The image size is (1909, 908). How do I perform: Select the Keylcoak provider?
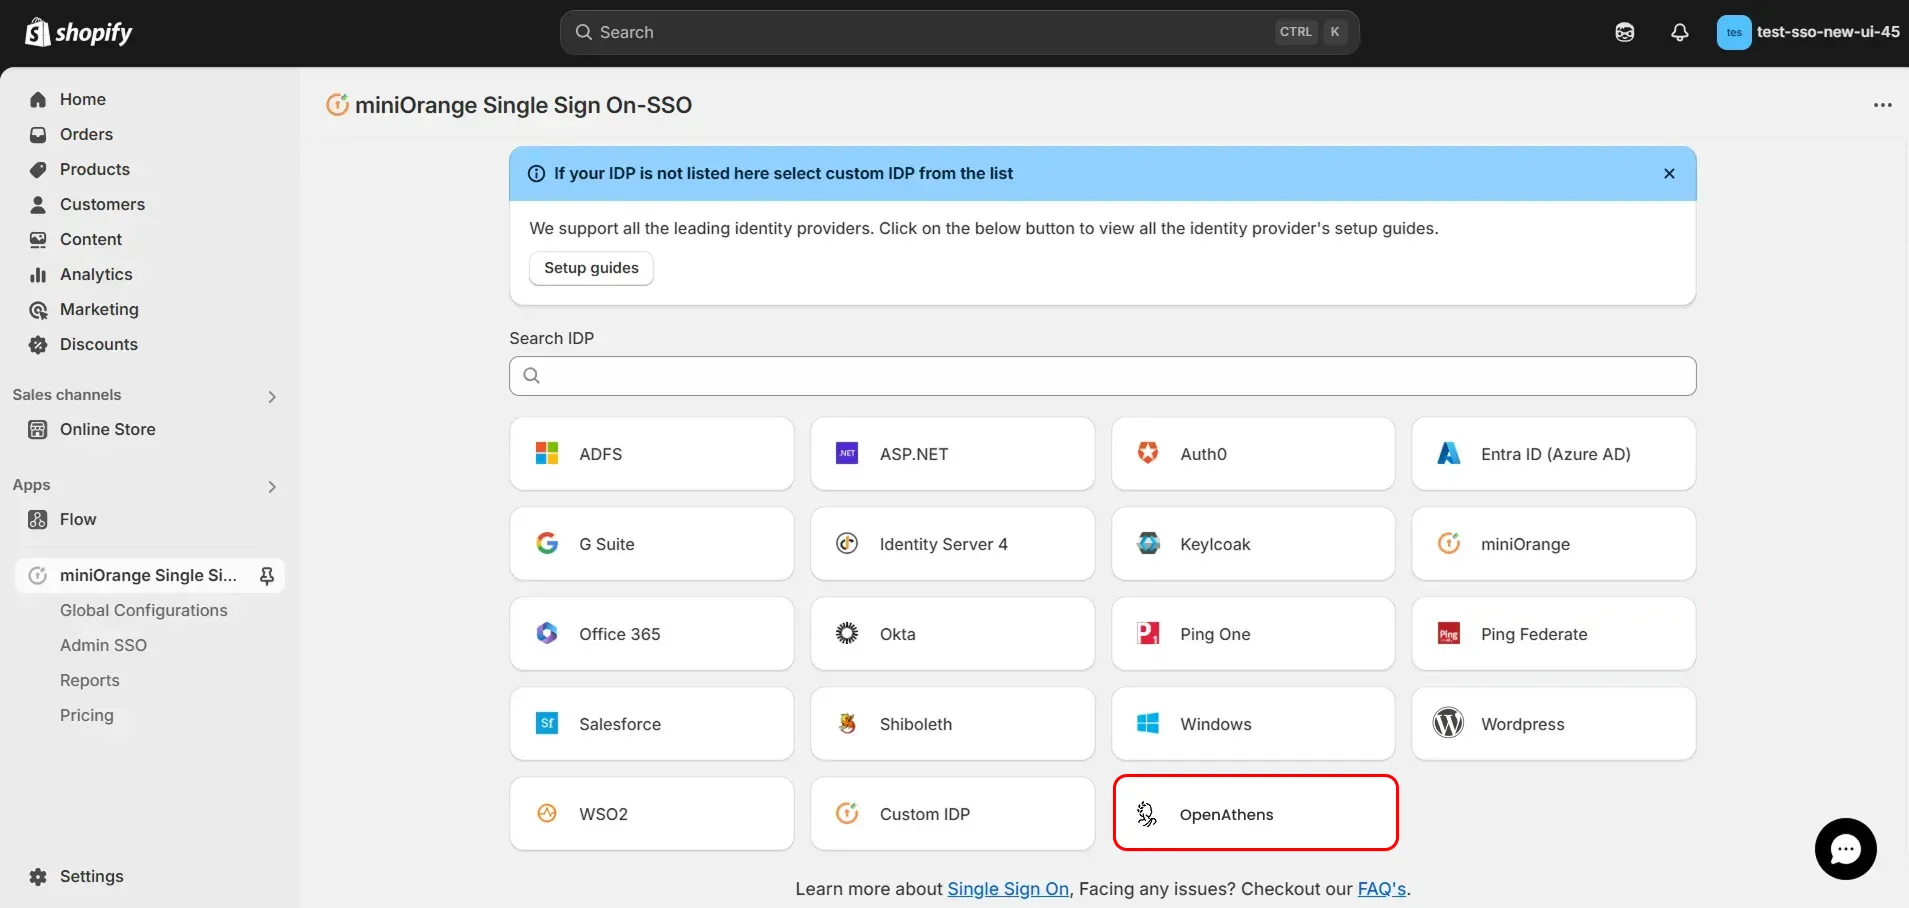(x=1253, y=544)
